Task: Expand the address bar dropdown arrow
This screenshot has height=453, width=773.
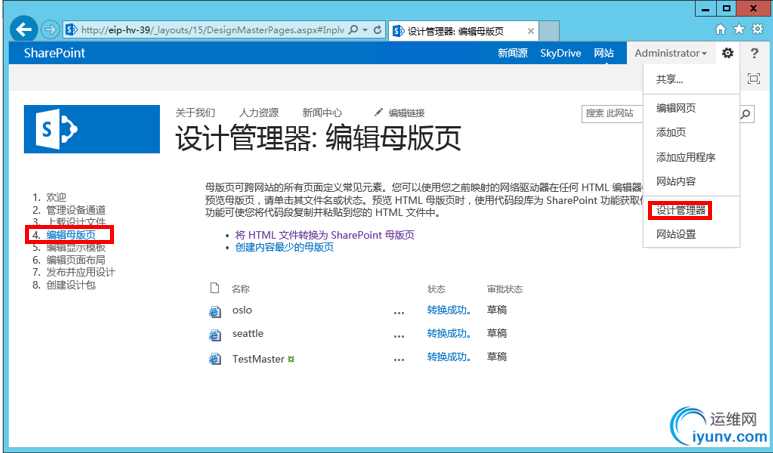Action: [365, 30]
